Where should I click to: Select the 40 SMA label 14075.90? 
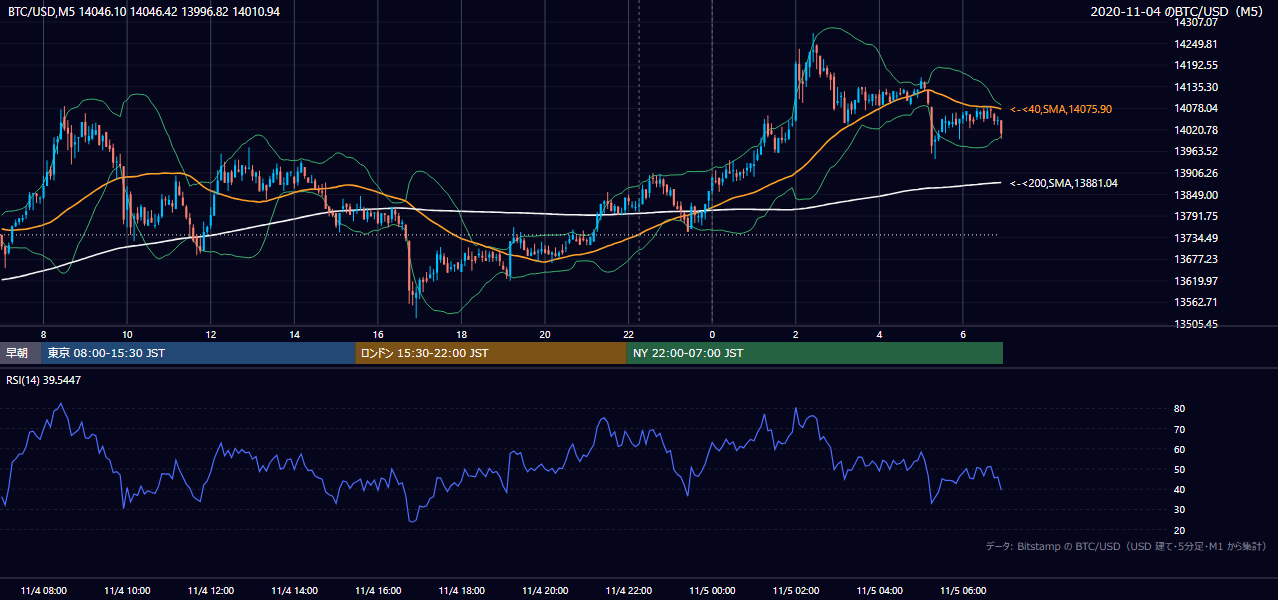[1061, 109]
